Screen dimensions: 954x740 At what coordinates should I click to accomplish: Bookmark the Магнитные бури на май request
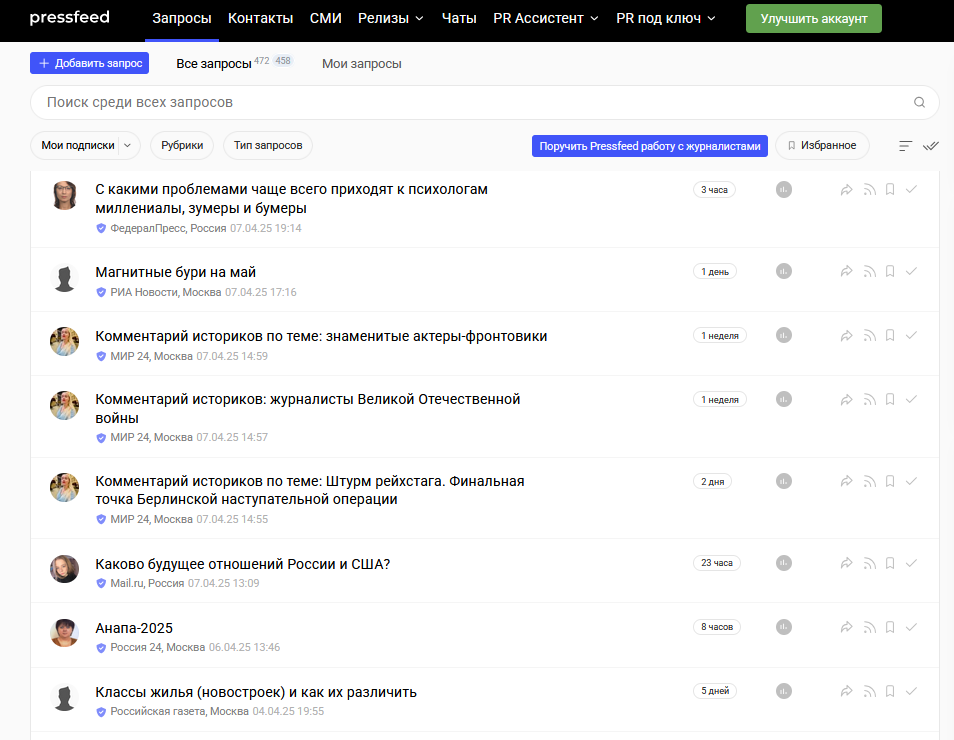890,271
